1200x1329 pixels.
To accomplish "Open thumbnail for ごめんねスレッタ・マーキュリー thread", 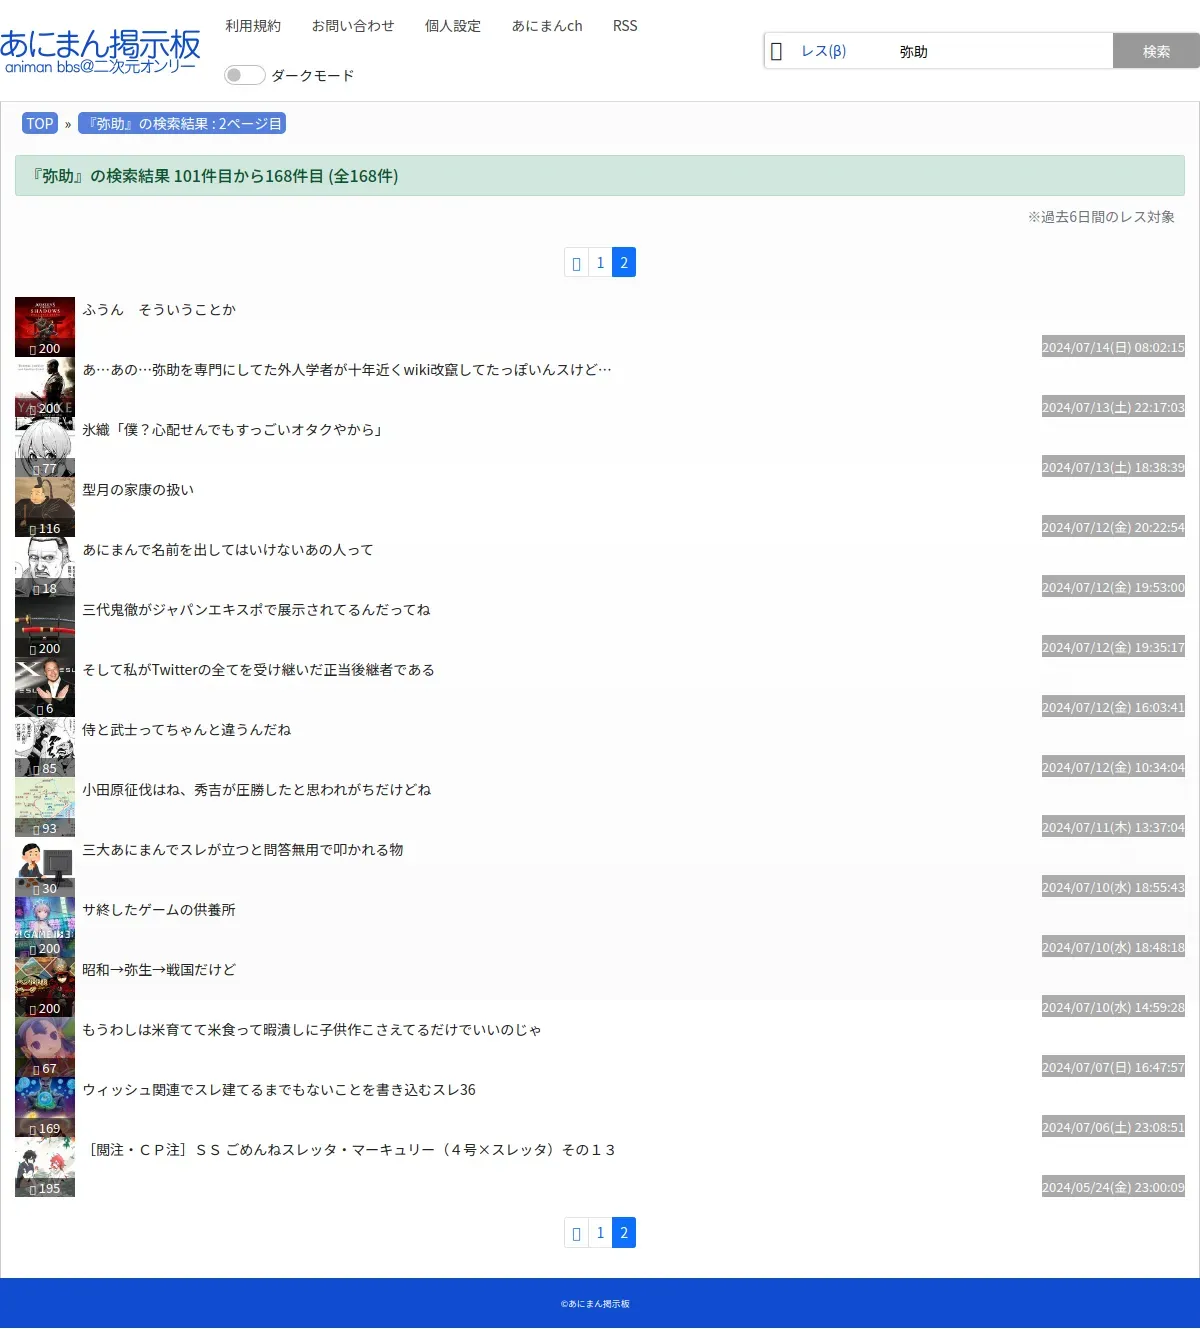I will pyautogui.click(x=45, y=1167).
